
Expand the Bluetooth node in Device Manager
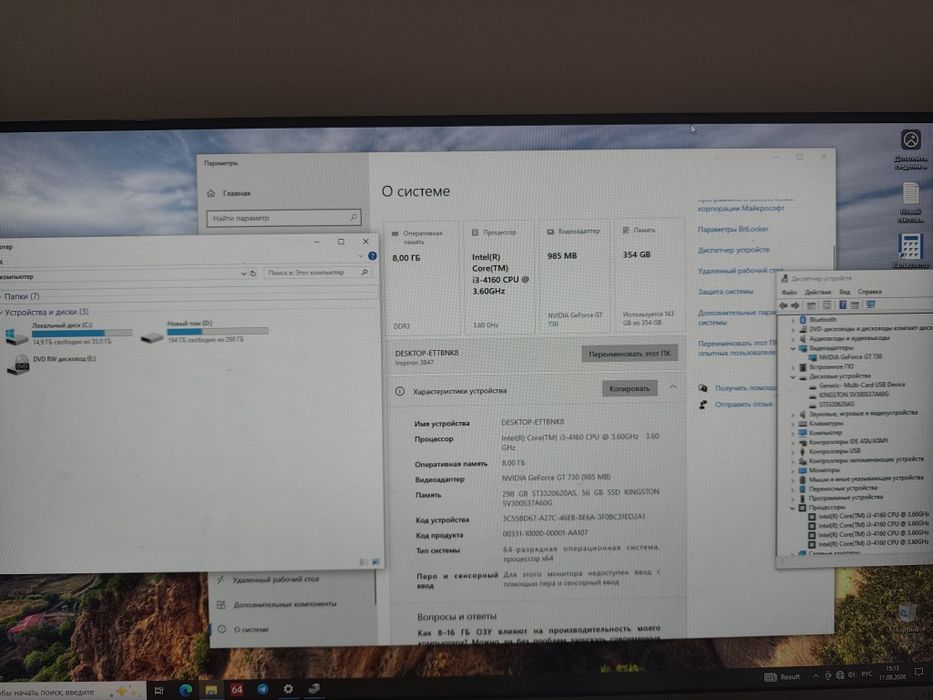pos(793,320)
